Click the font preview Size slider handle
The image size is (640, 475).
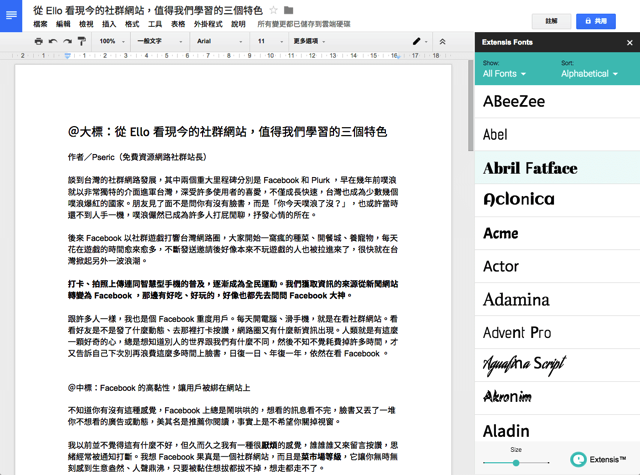pyautogui.click(x=516, y=463)
